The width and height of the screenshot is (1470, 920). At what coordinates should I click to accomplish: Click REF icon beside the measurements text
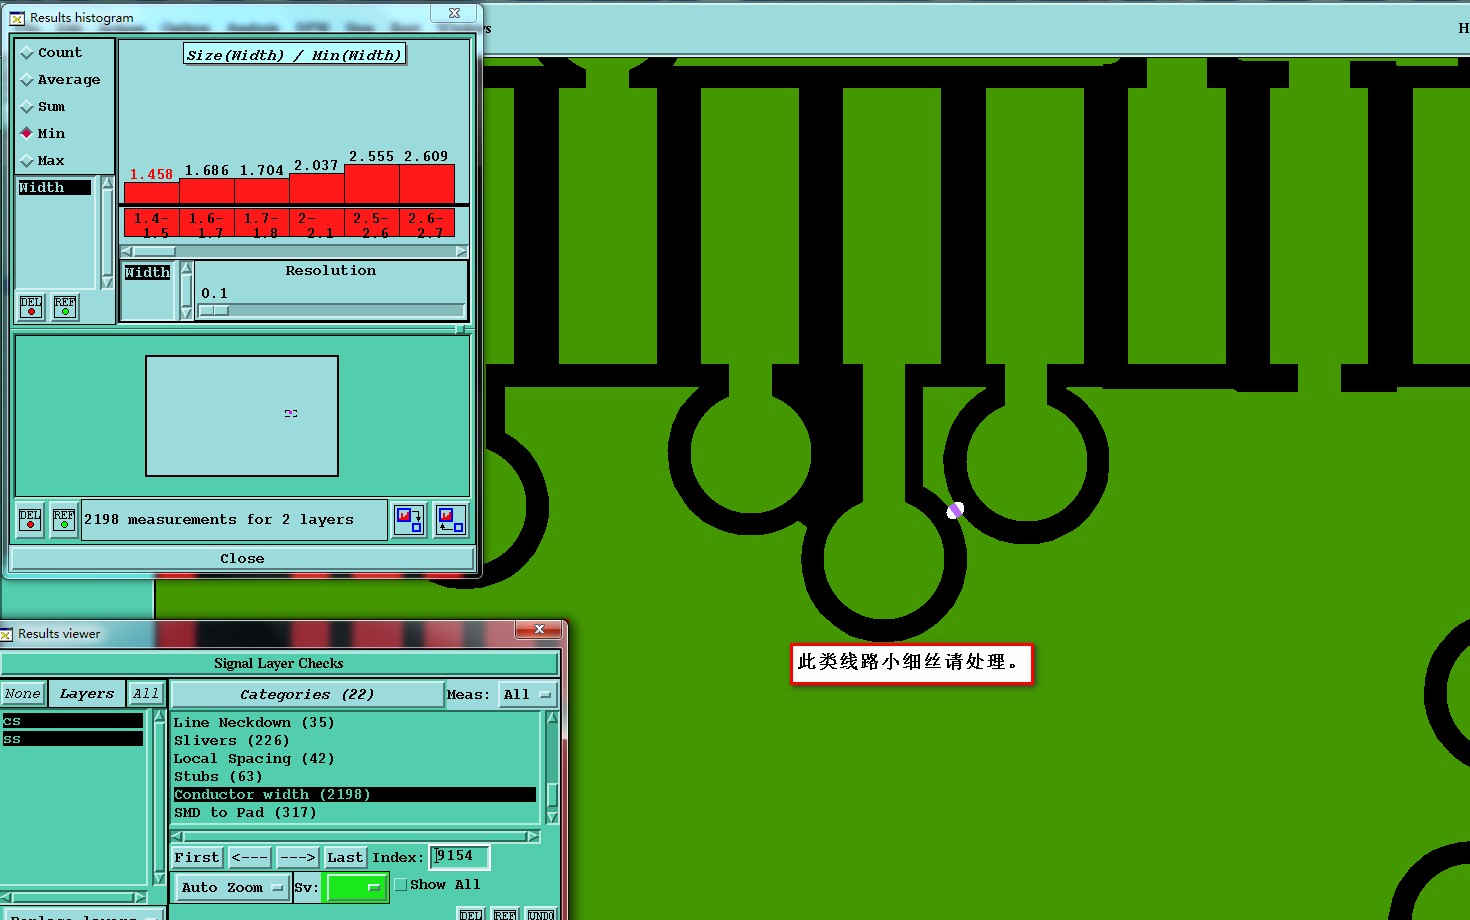pyautogui.click(x=64, y=520)
